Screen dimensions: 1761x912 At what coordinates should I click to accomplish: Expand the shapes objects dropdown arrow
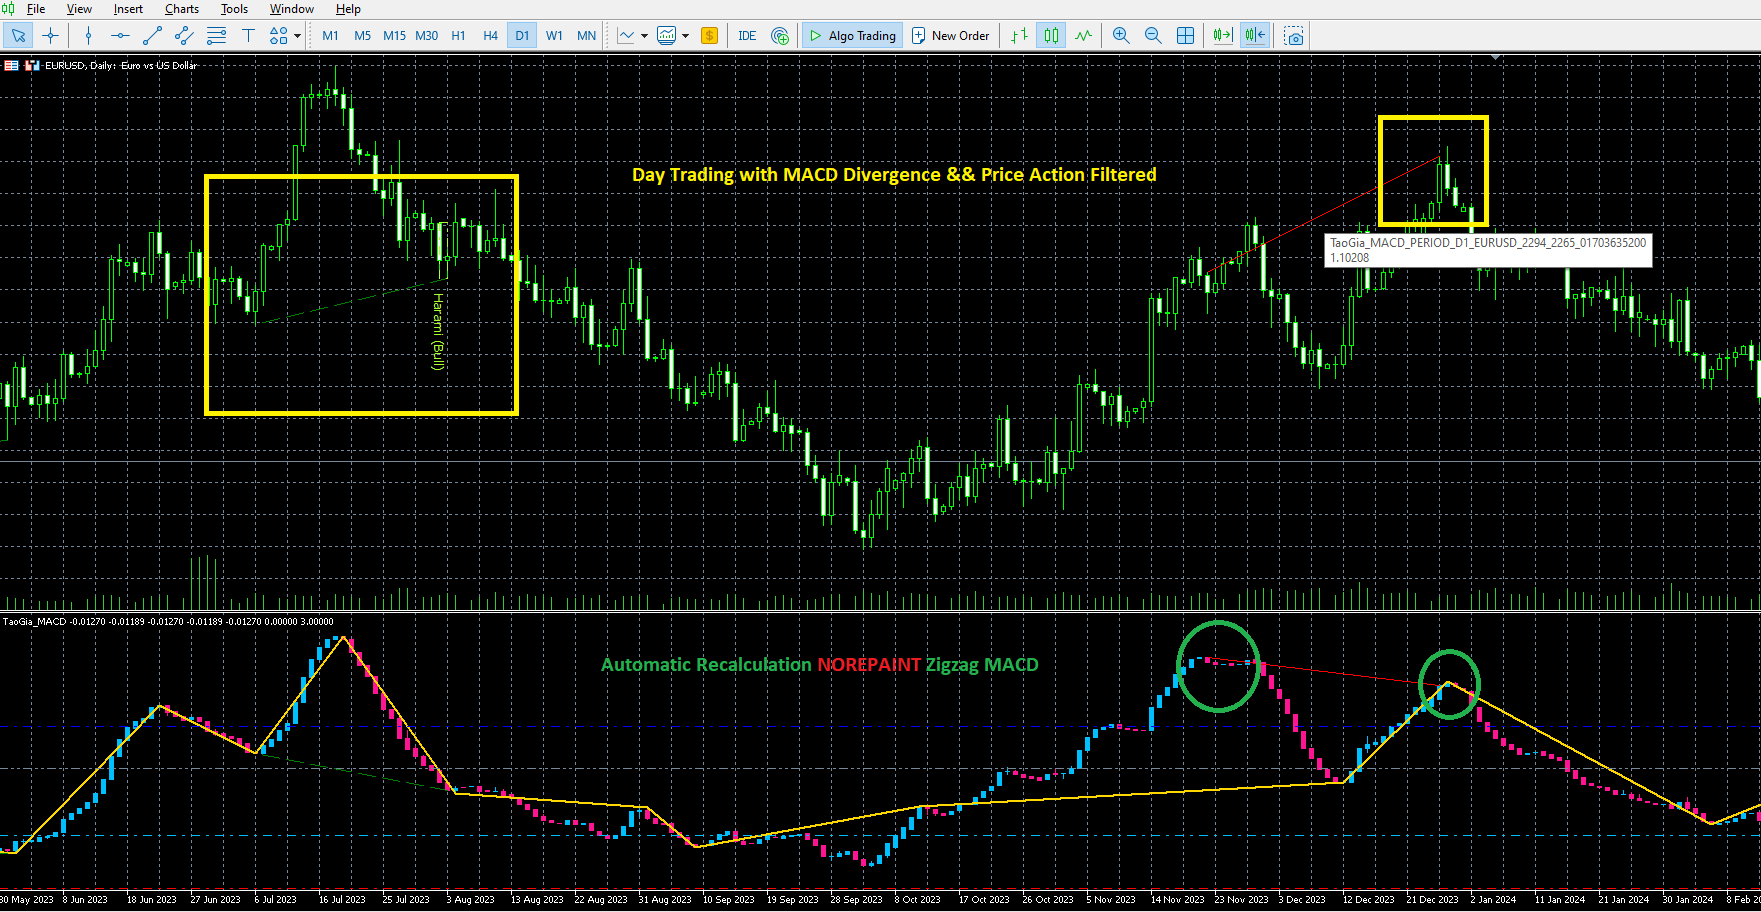[297, 36]
